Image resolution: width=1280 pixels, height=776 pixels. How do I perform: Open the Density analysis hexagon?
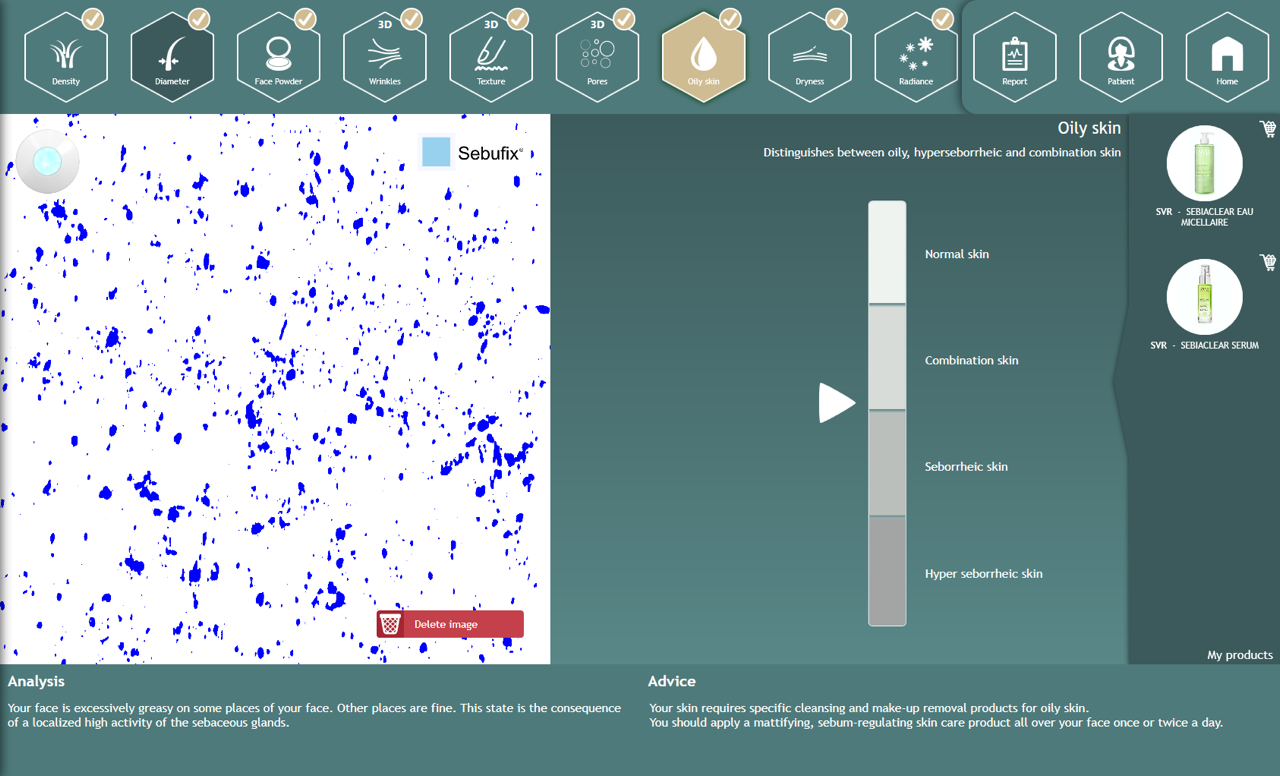click(x=66, y=57)
